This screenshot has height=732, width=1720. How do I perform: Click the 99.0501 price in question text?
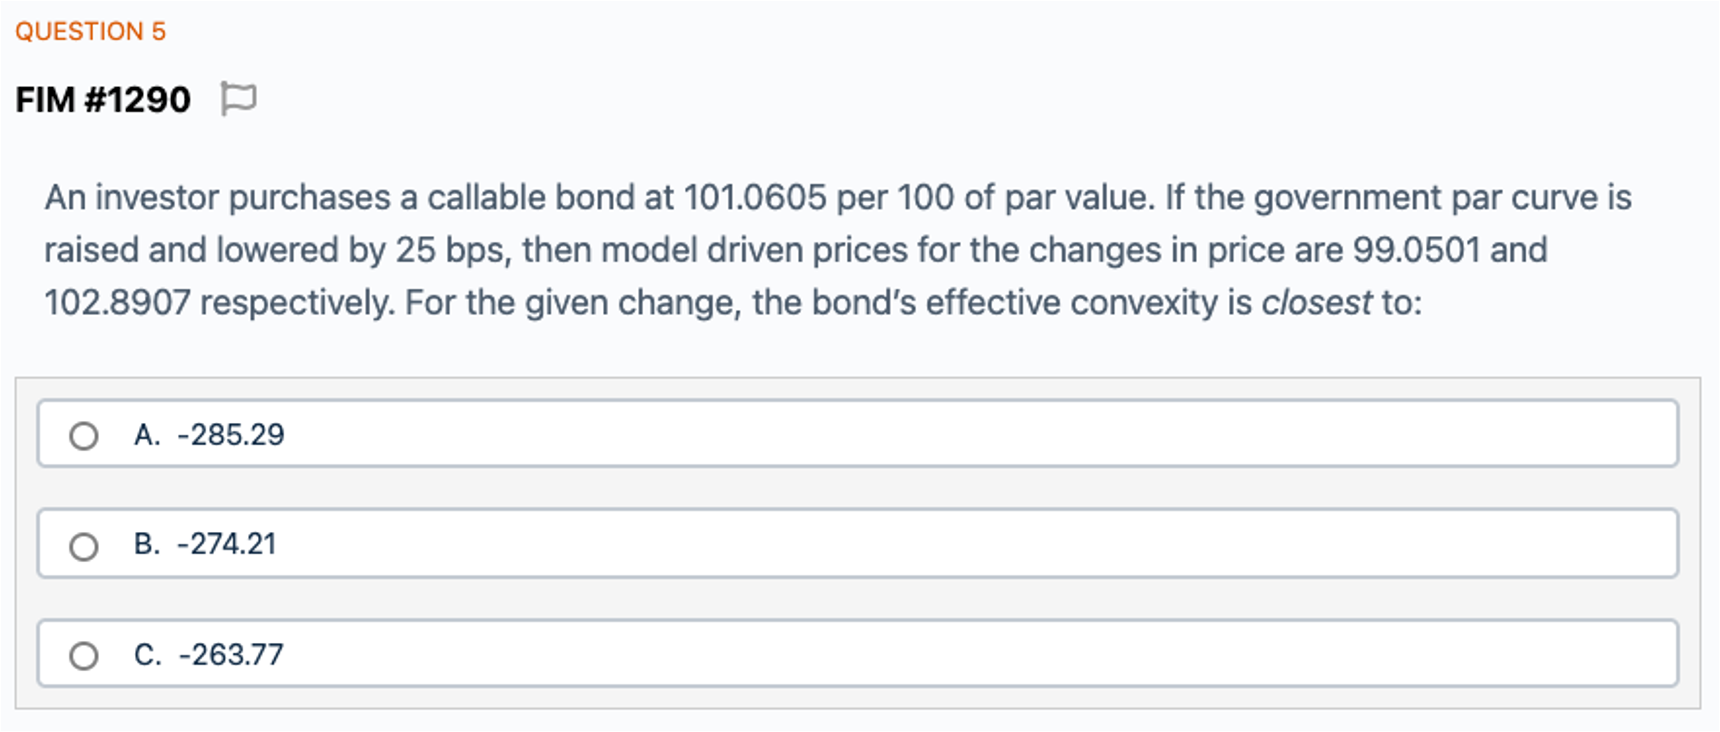pyautogui.click(x=1416, y=249)
